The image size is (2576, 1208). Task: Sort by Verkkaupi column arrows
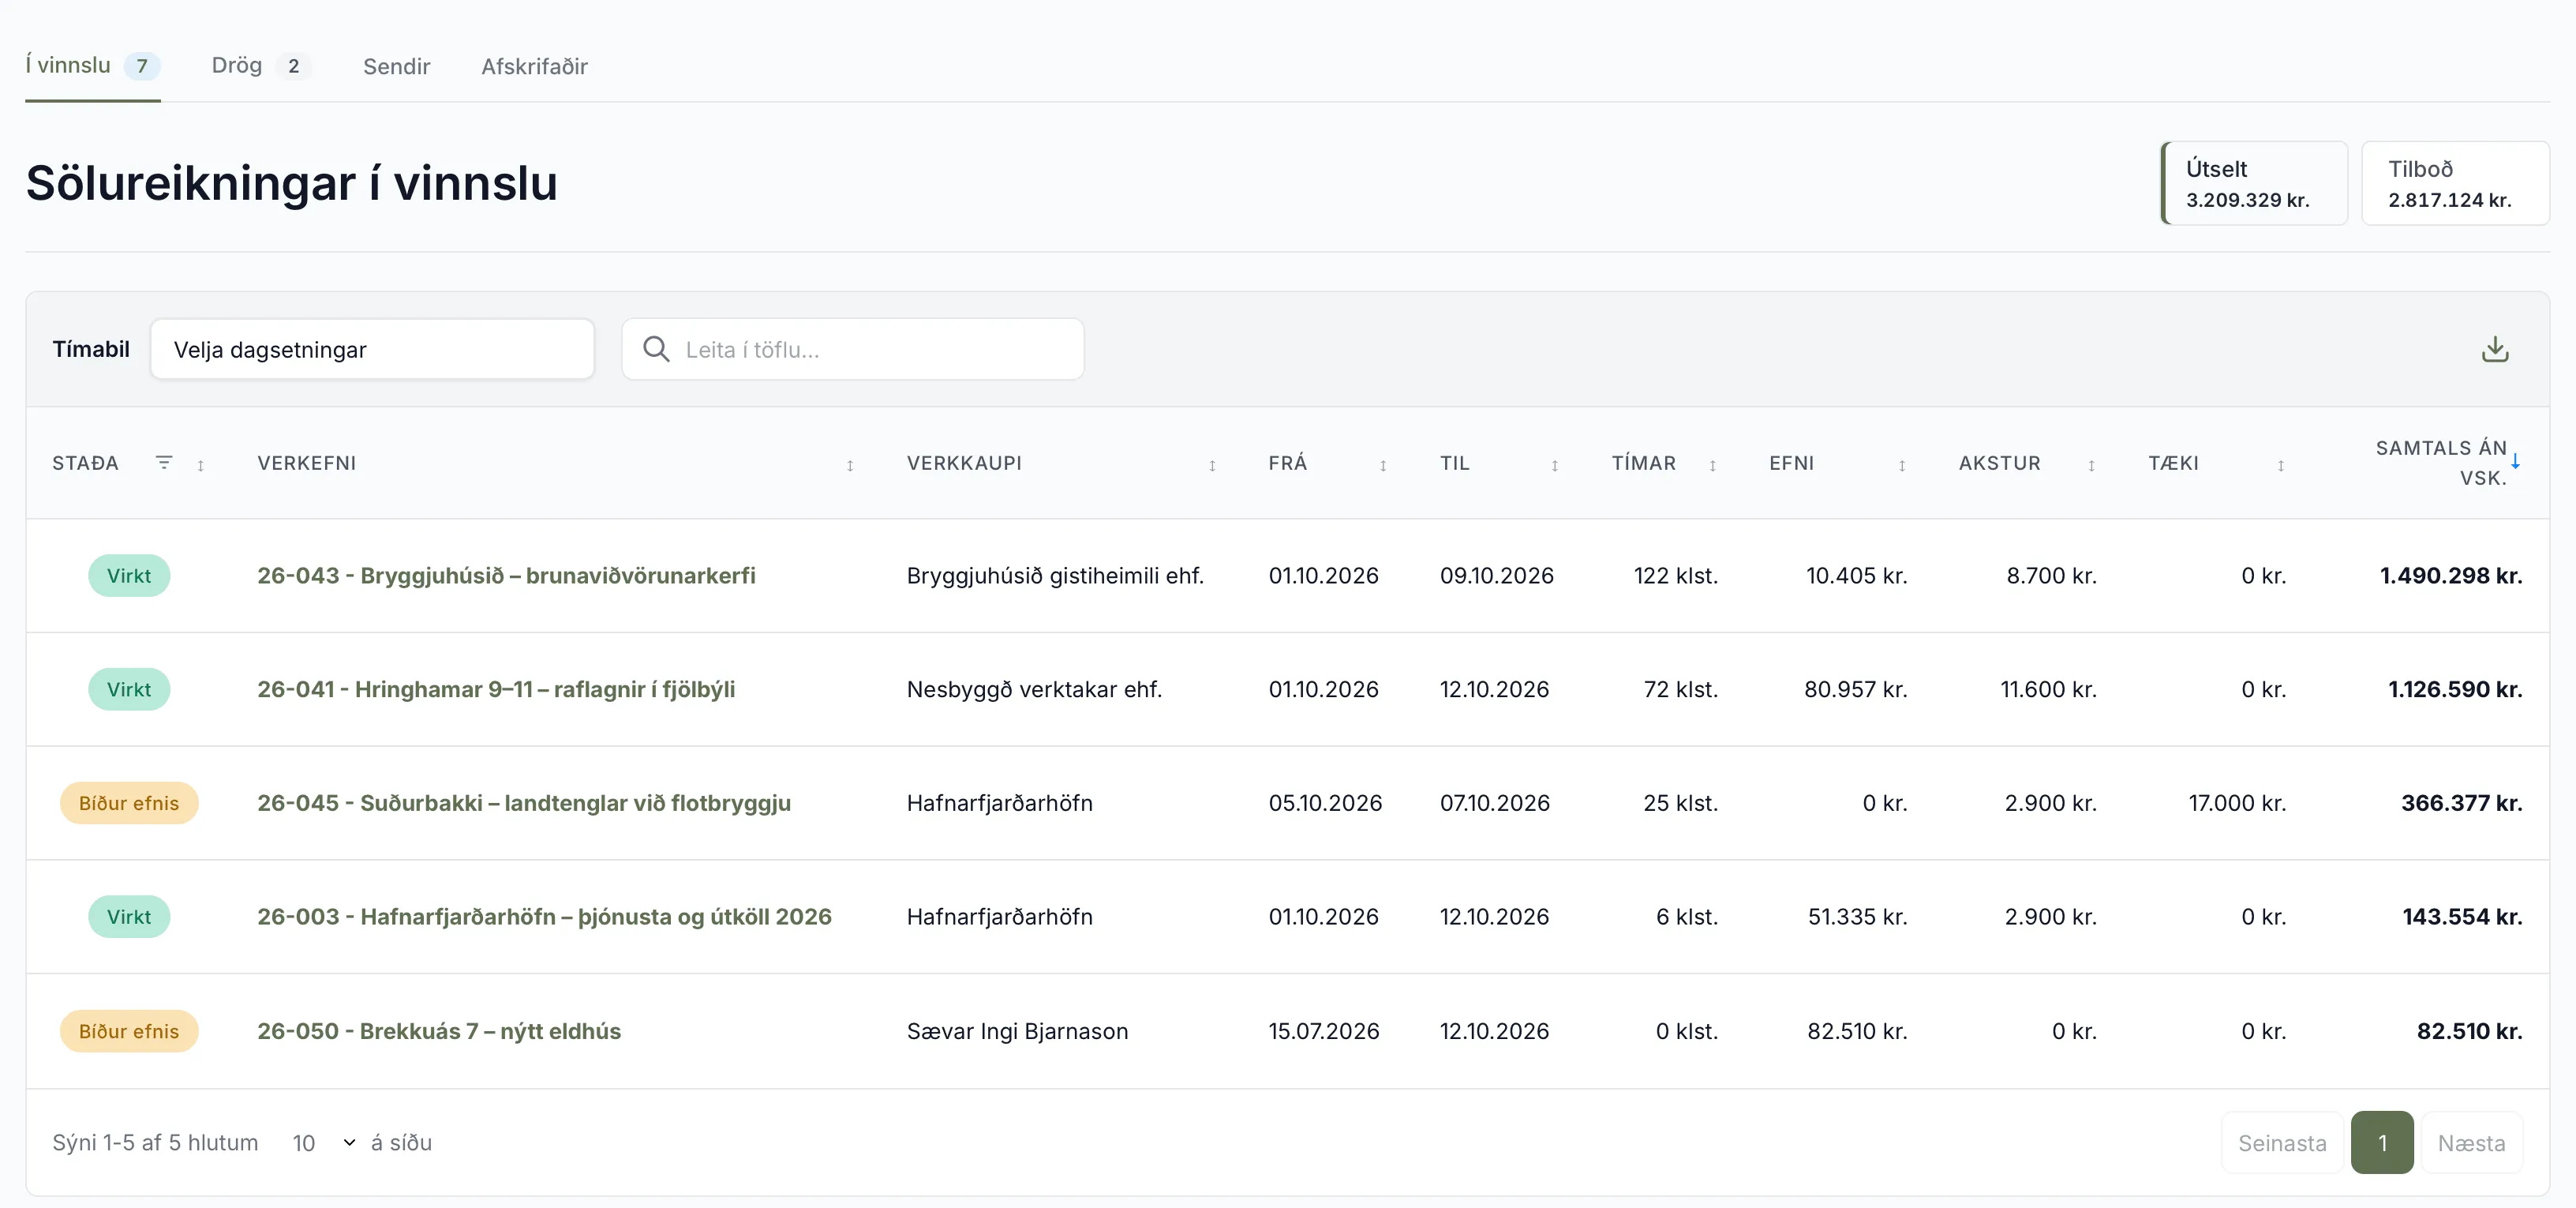click(x=1212, y=465)
